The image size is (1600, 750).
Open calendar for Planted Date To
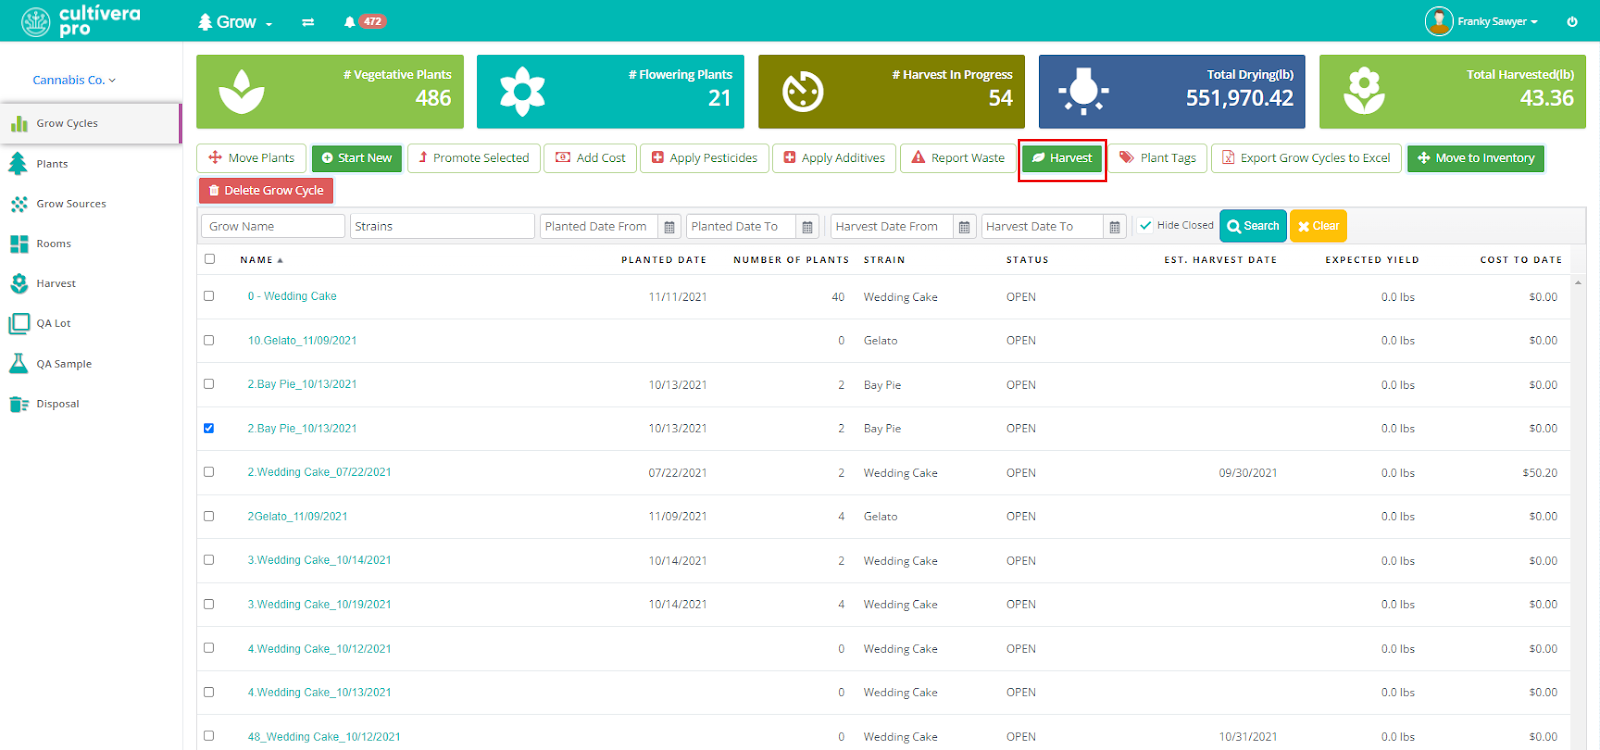[x=807, y=227]
